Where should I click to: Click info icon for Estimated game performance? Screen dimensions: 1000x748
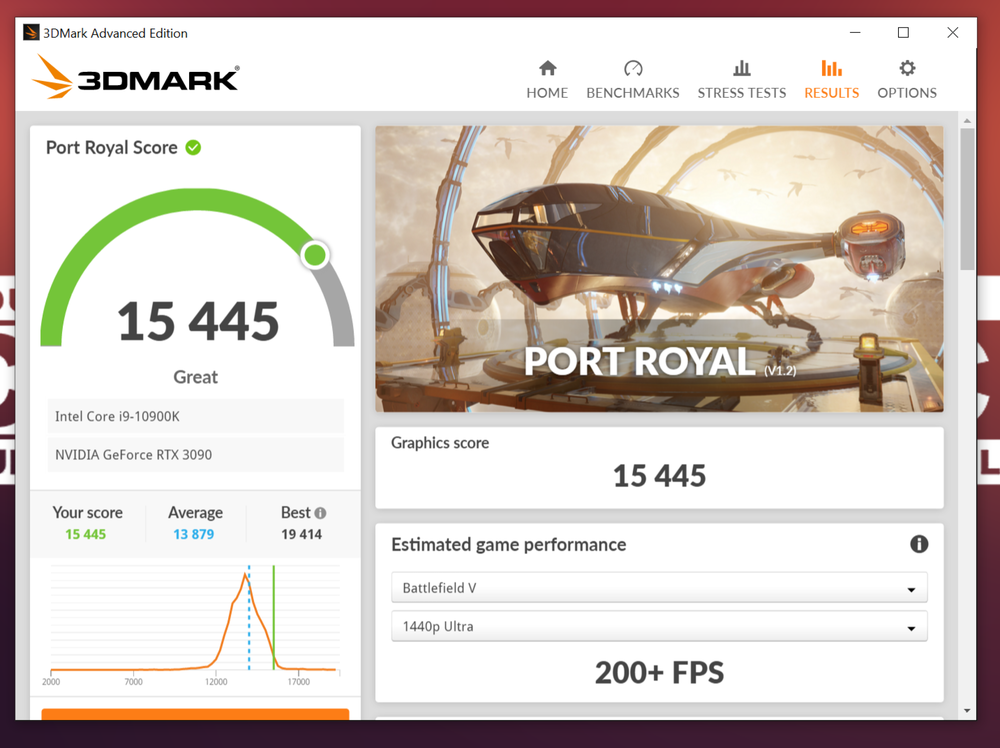919,545
